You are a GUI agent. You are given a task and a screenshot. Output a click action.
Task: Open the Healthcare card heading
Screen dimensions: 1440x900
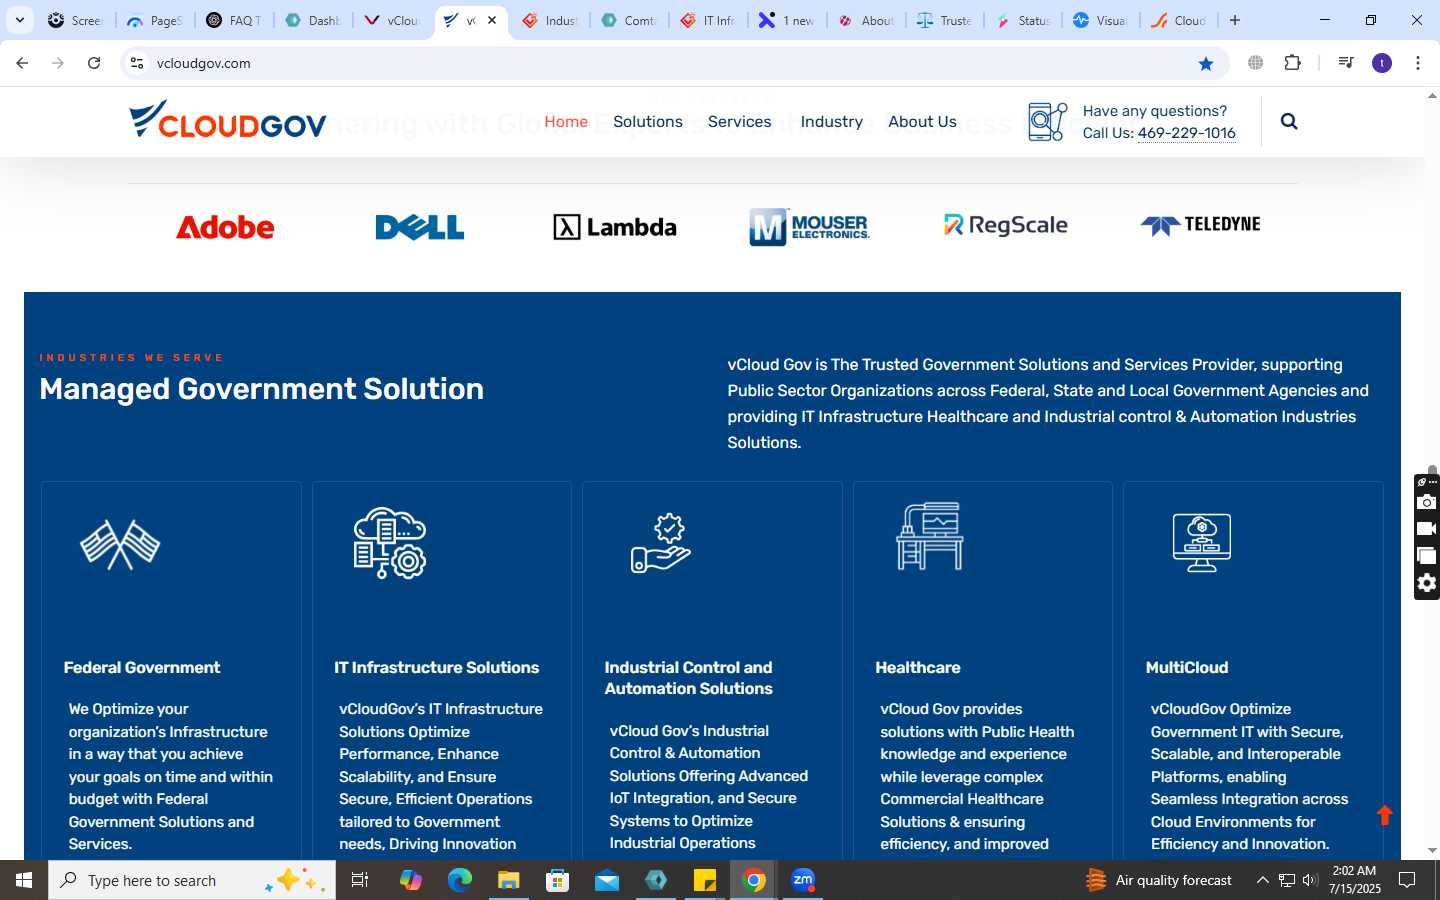[918, 667]
